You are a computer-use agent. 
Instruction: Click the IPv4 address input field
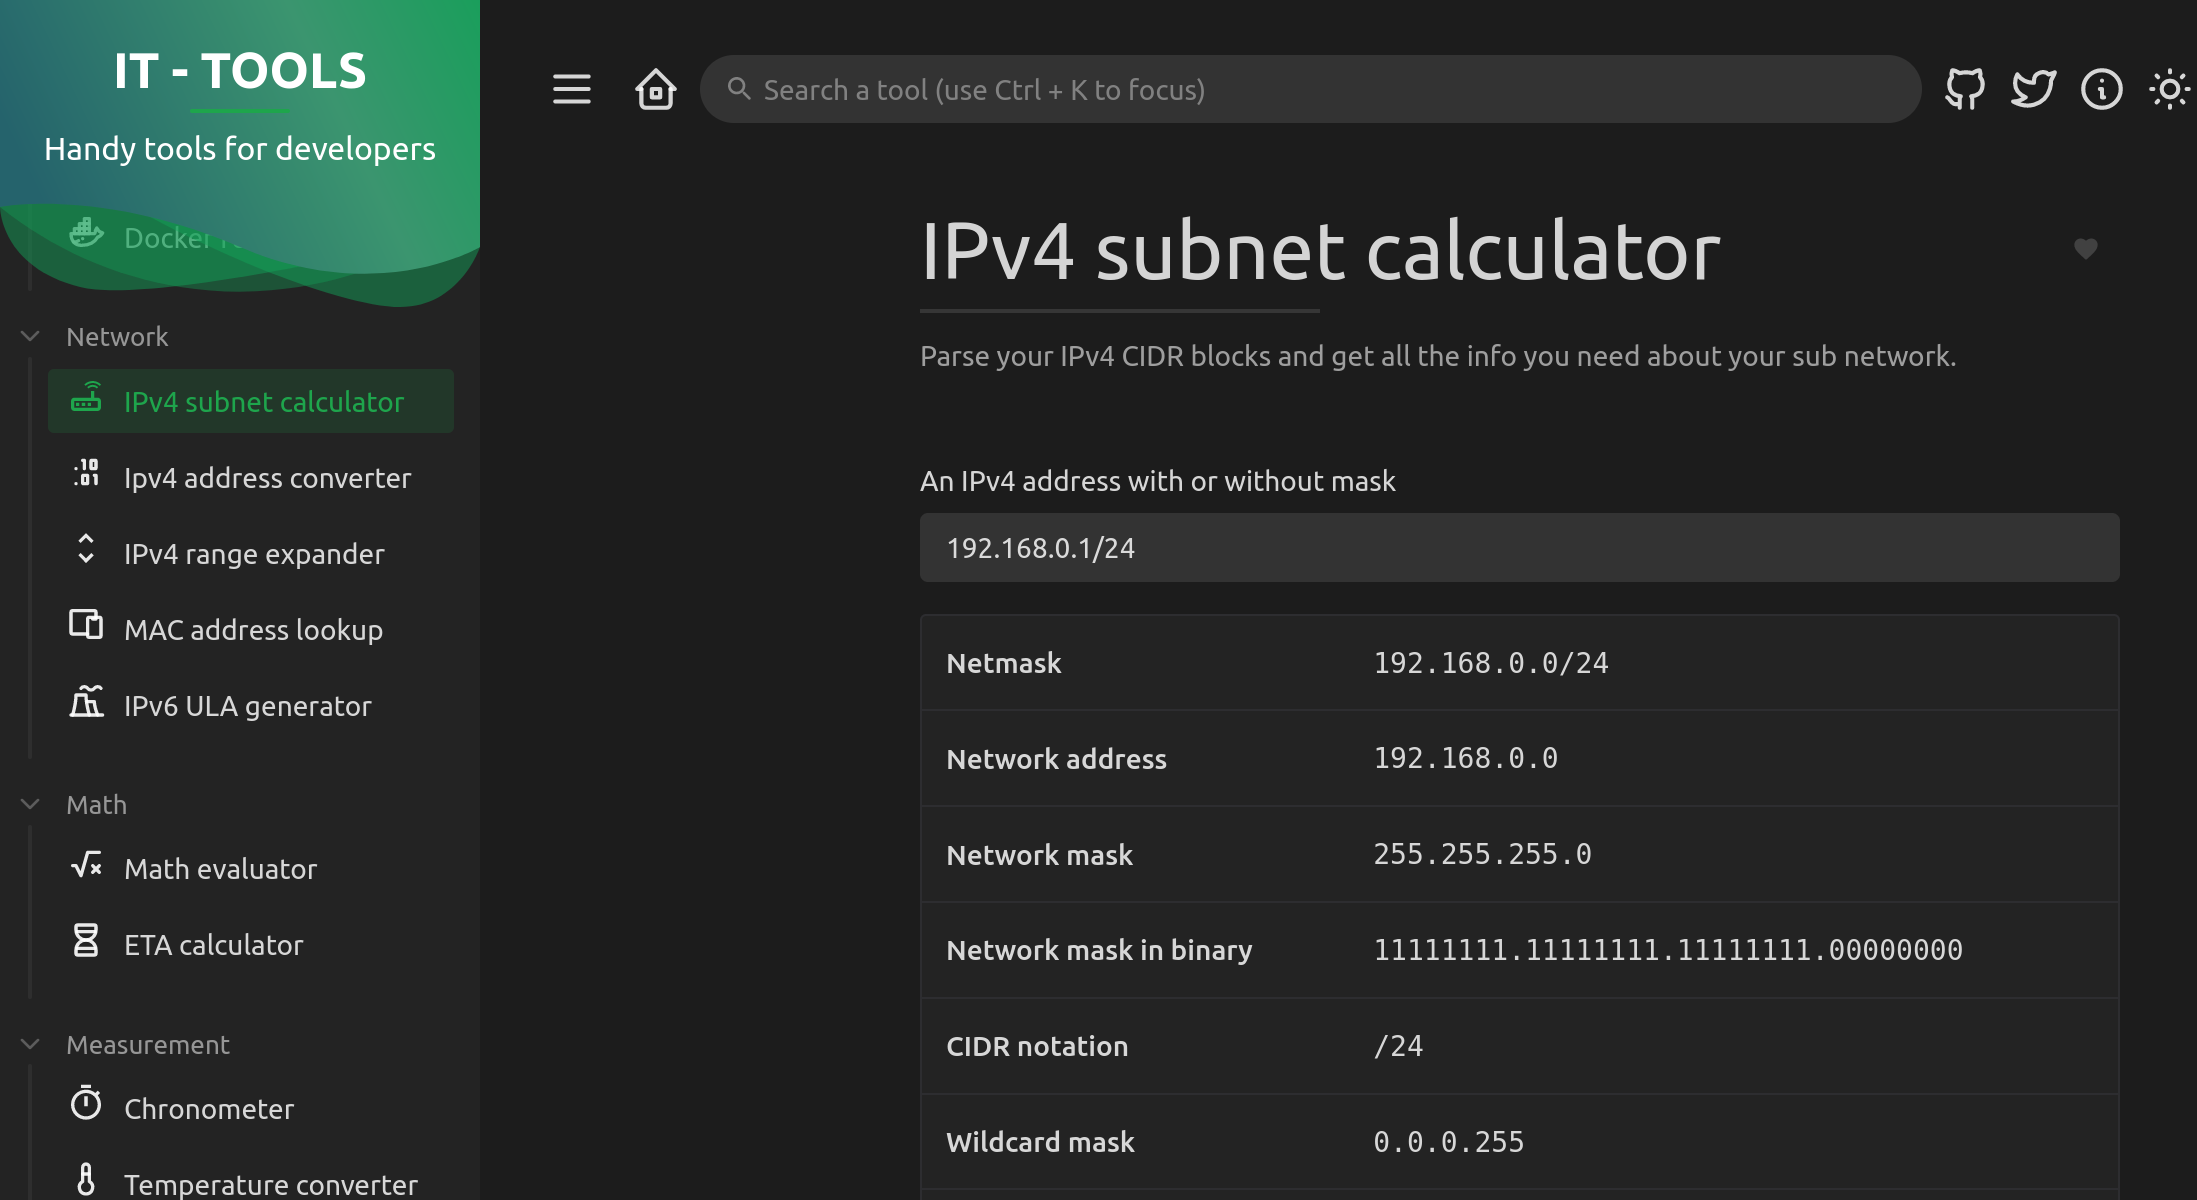1519,547
